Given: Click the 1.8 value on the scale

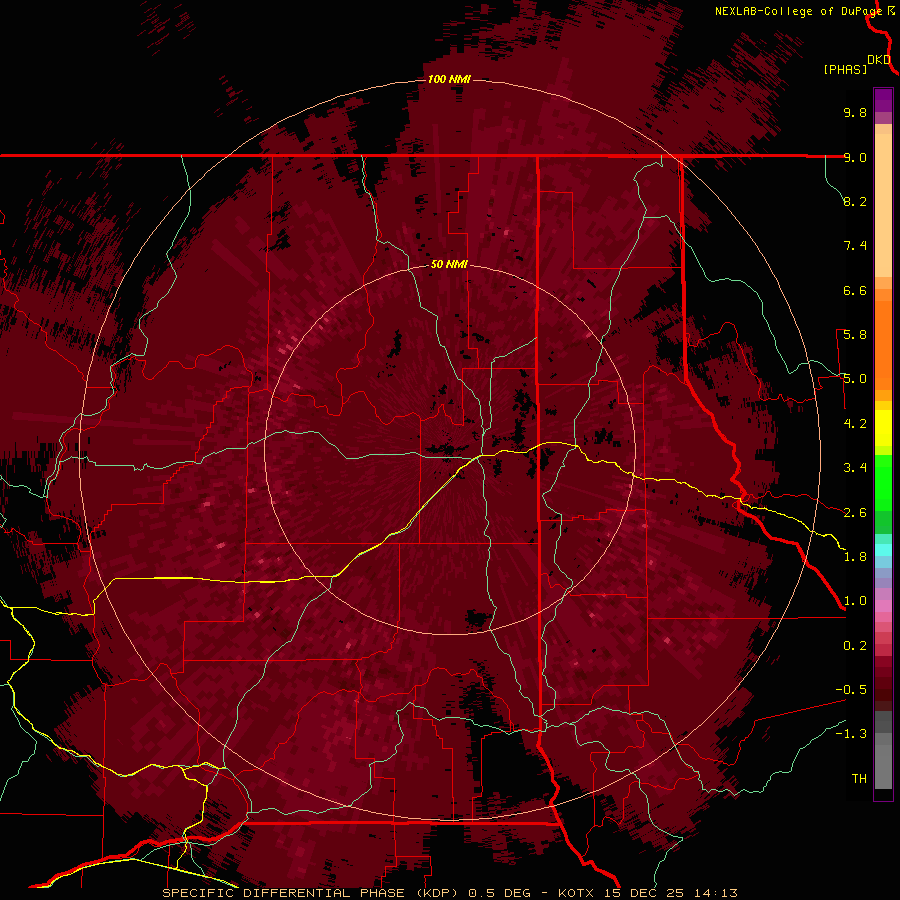Looking at the screenshot, I should [x=855, y=557].
